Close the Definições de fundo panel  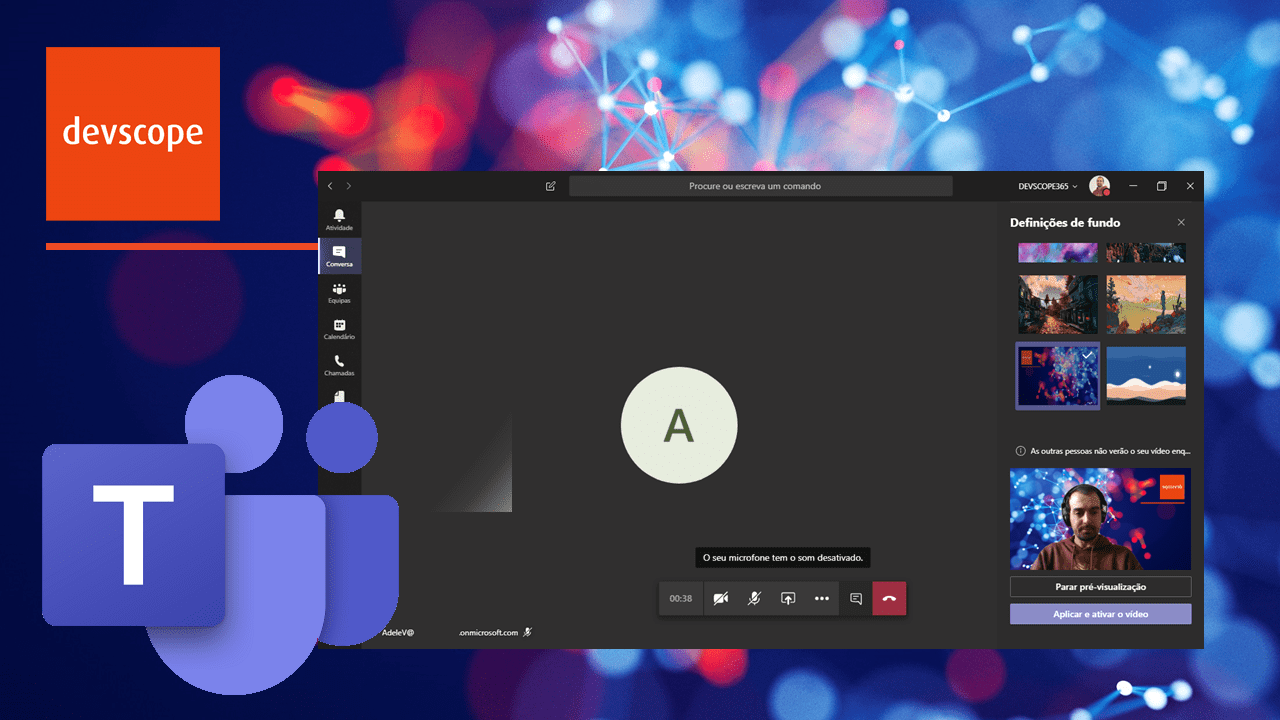click(1181, 222)
